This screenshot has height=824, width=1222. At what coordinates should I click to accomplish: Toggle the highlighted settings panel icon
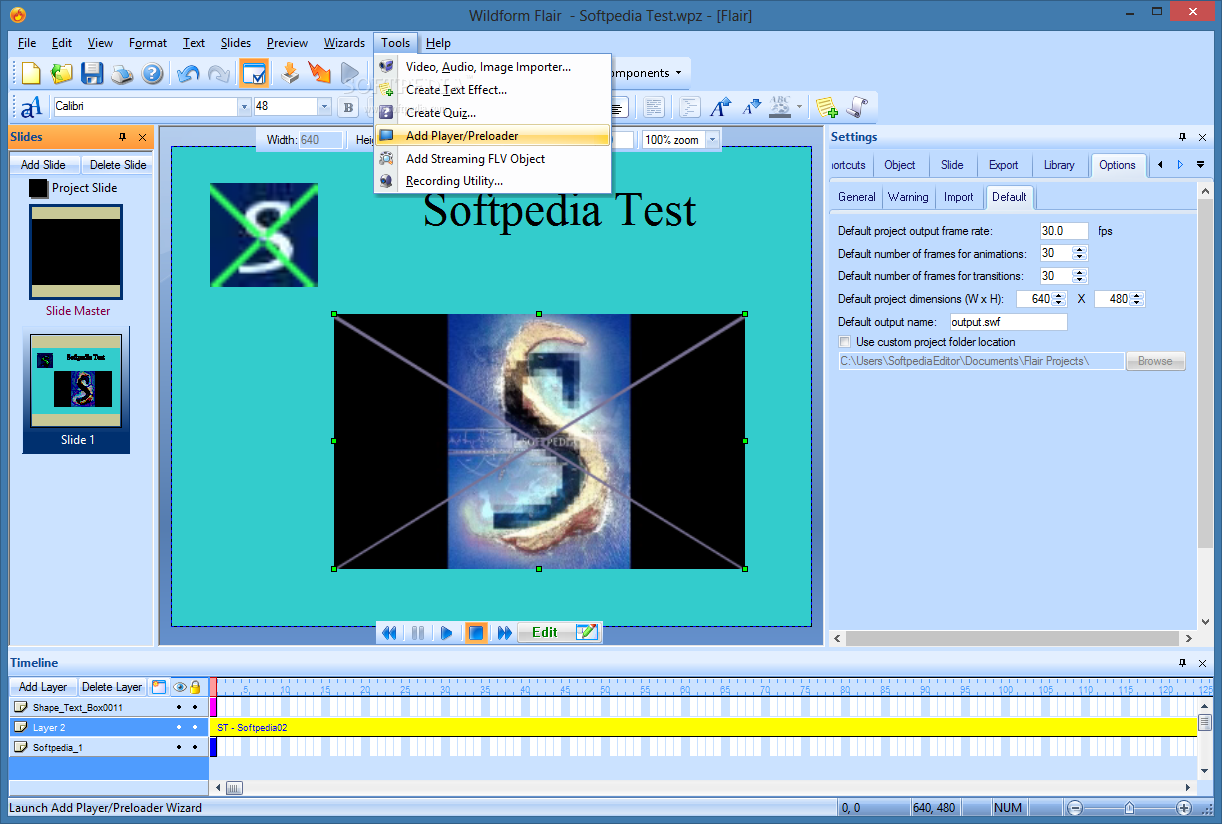(254, 73)
